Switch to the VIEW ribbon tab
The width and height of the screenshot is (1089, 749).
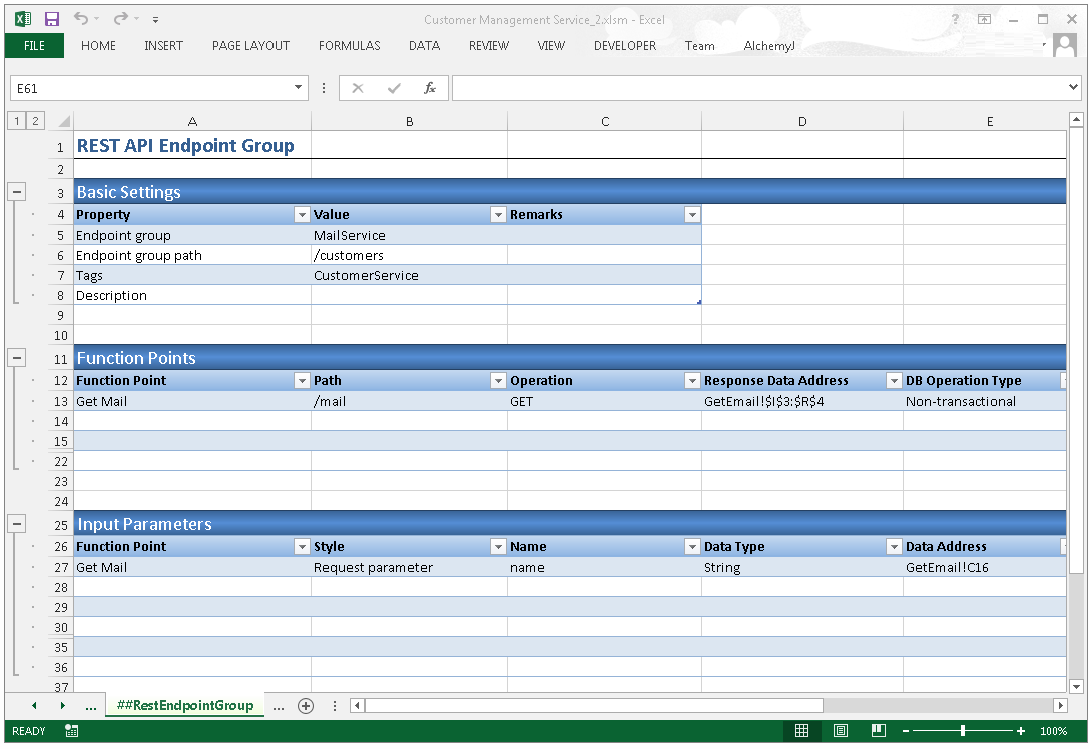coord(551,46)
